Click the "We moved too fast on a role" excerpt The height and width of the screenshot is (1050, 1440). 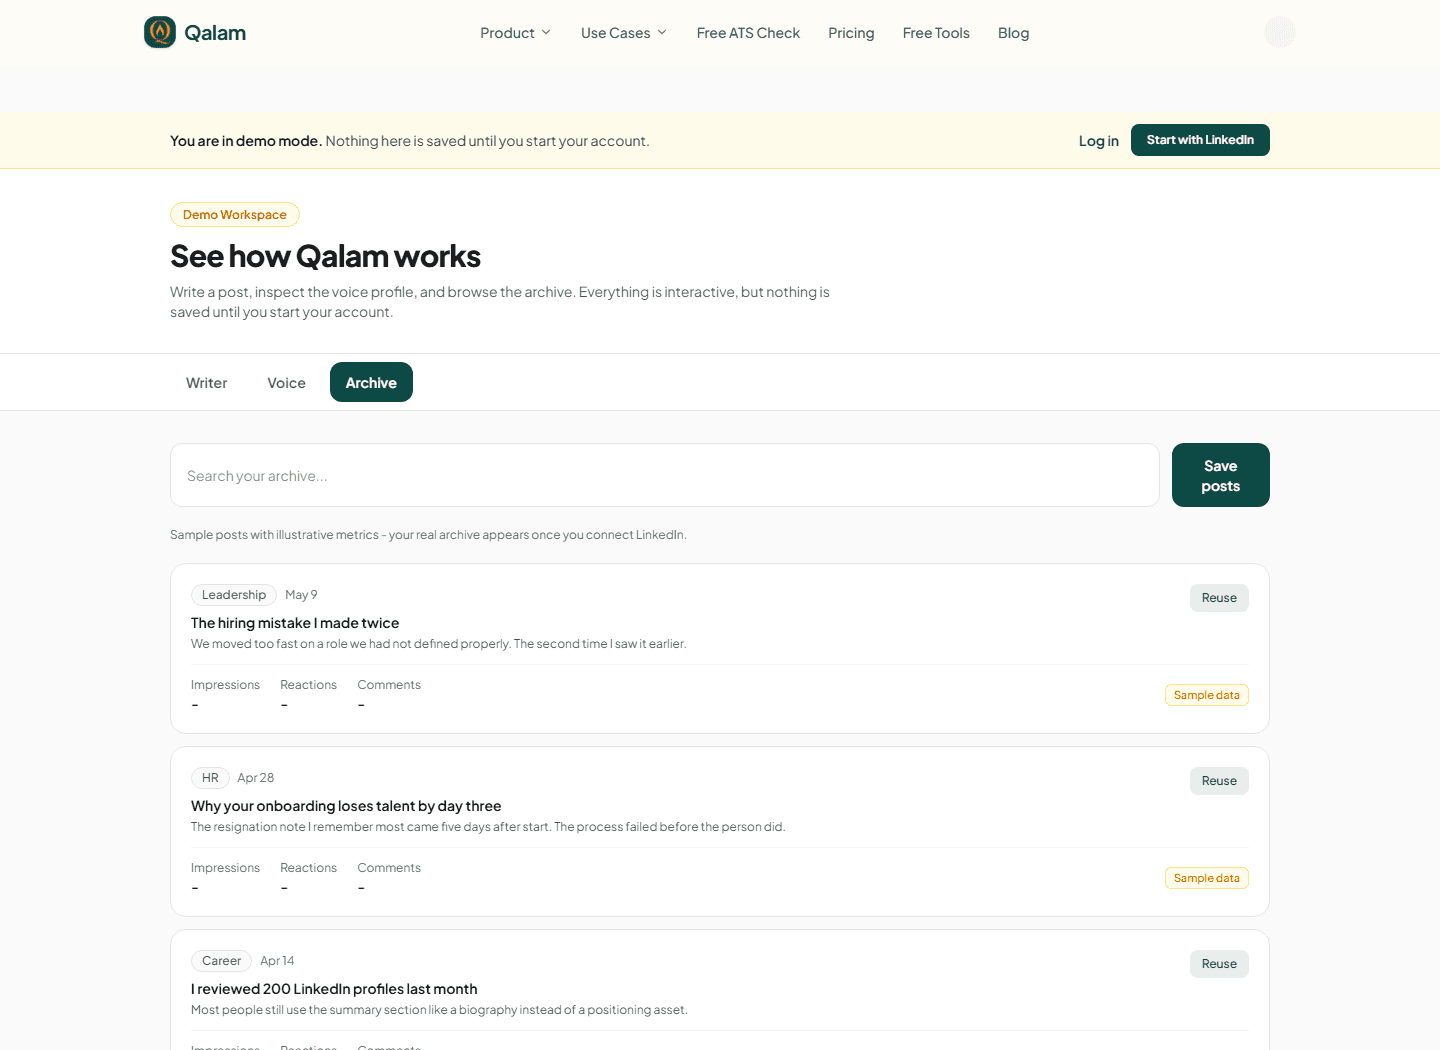(x=438, y=644)
